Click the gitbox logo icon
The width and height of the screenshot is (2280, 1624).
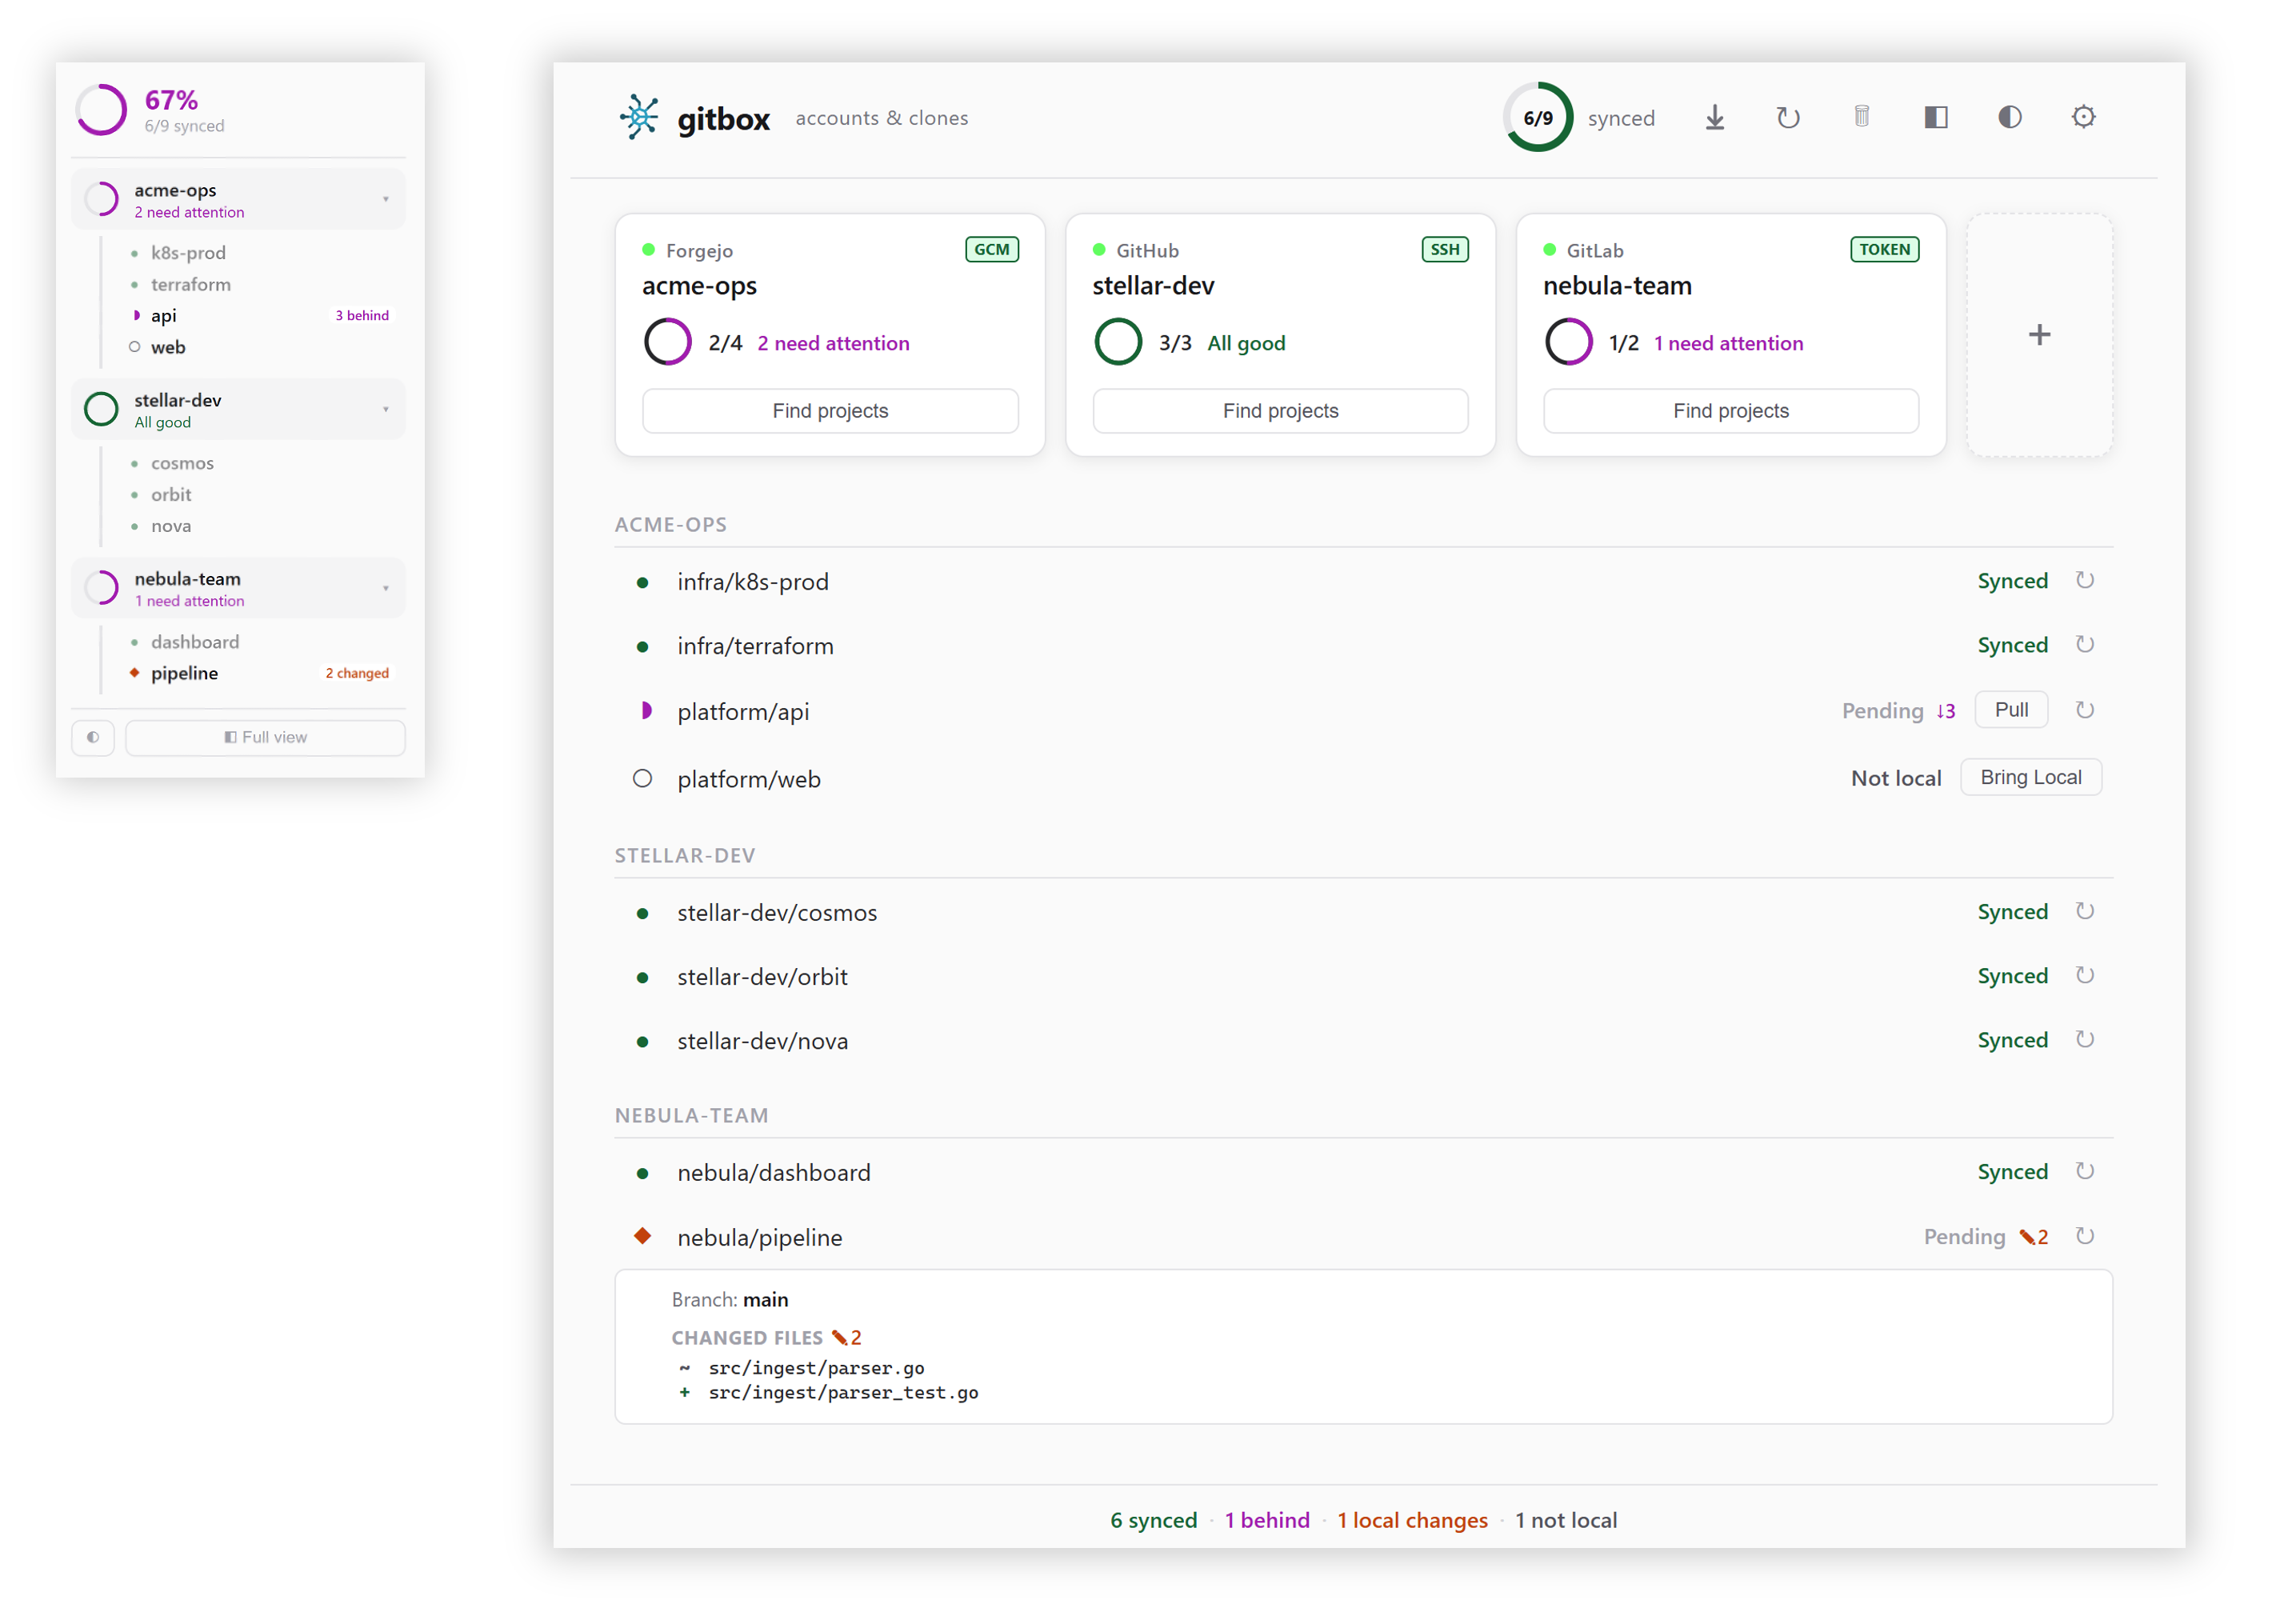[x=639, y=117]
